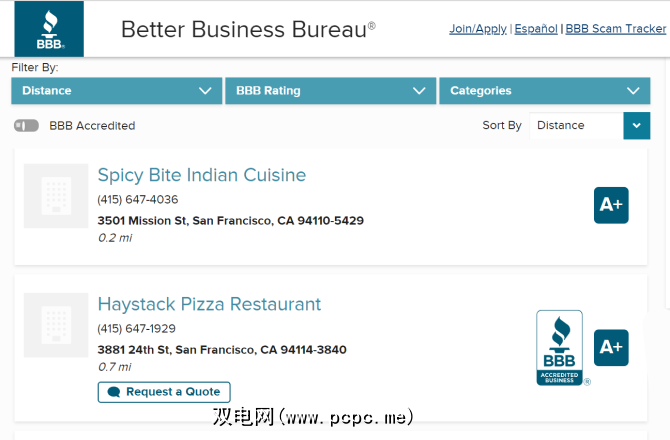Screen dimensions: 670x440
Task: Toggle the BBB Accredited switch
Action: pyautogui.click(x=27, y=126)
